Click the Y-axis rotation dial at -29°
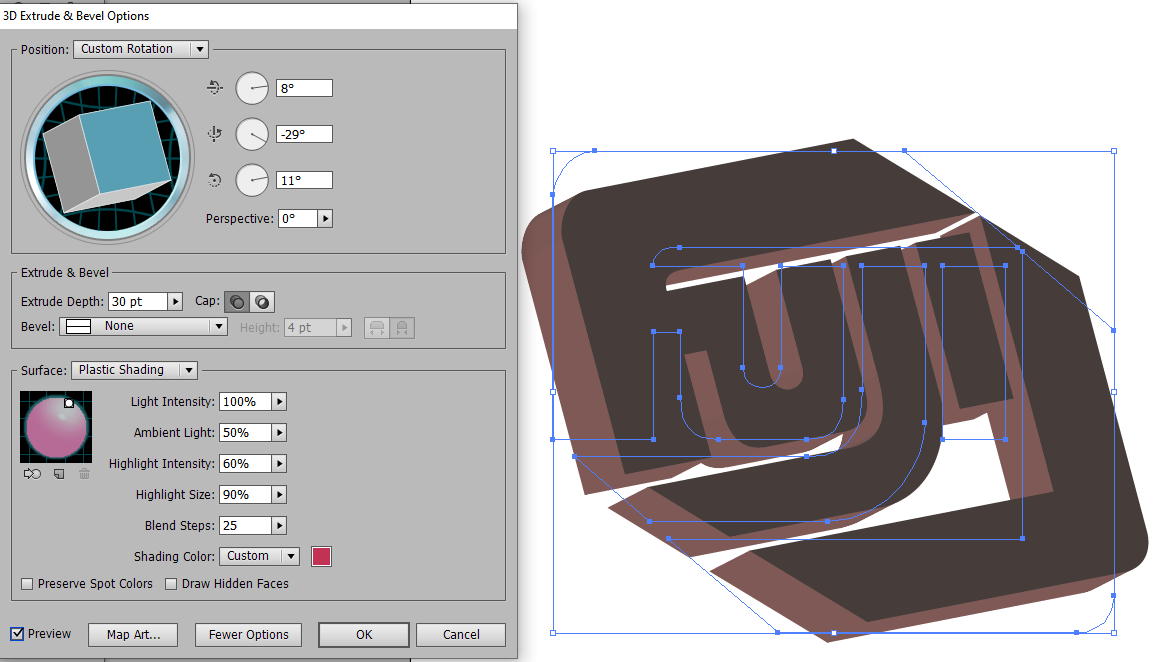The height and width of the screenshot is (662, 1159). click(x=252, y=134)
